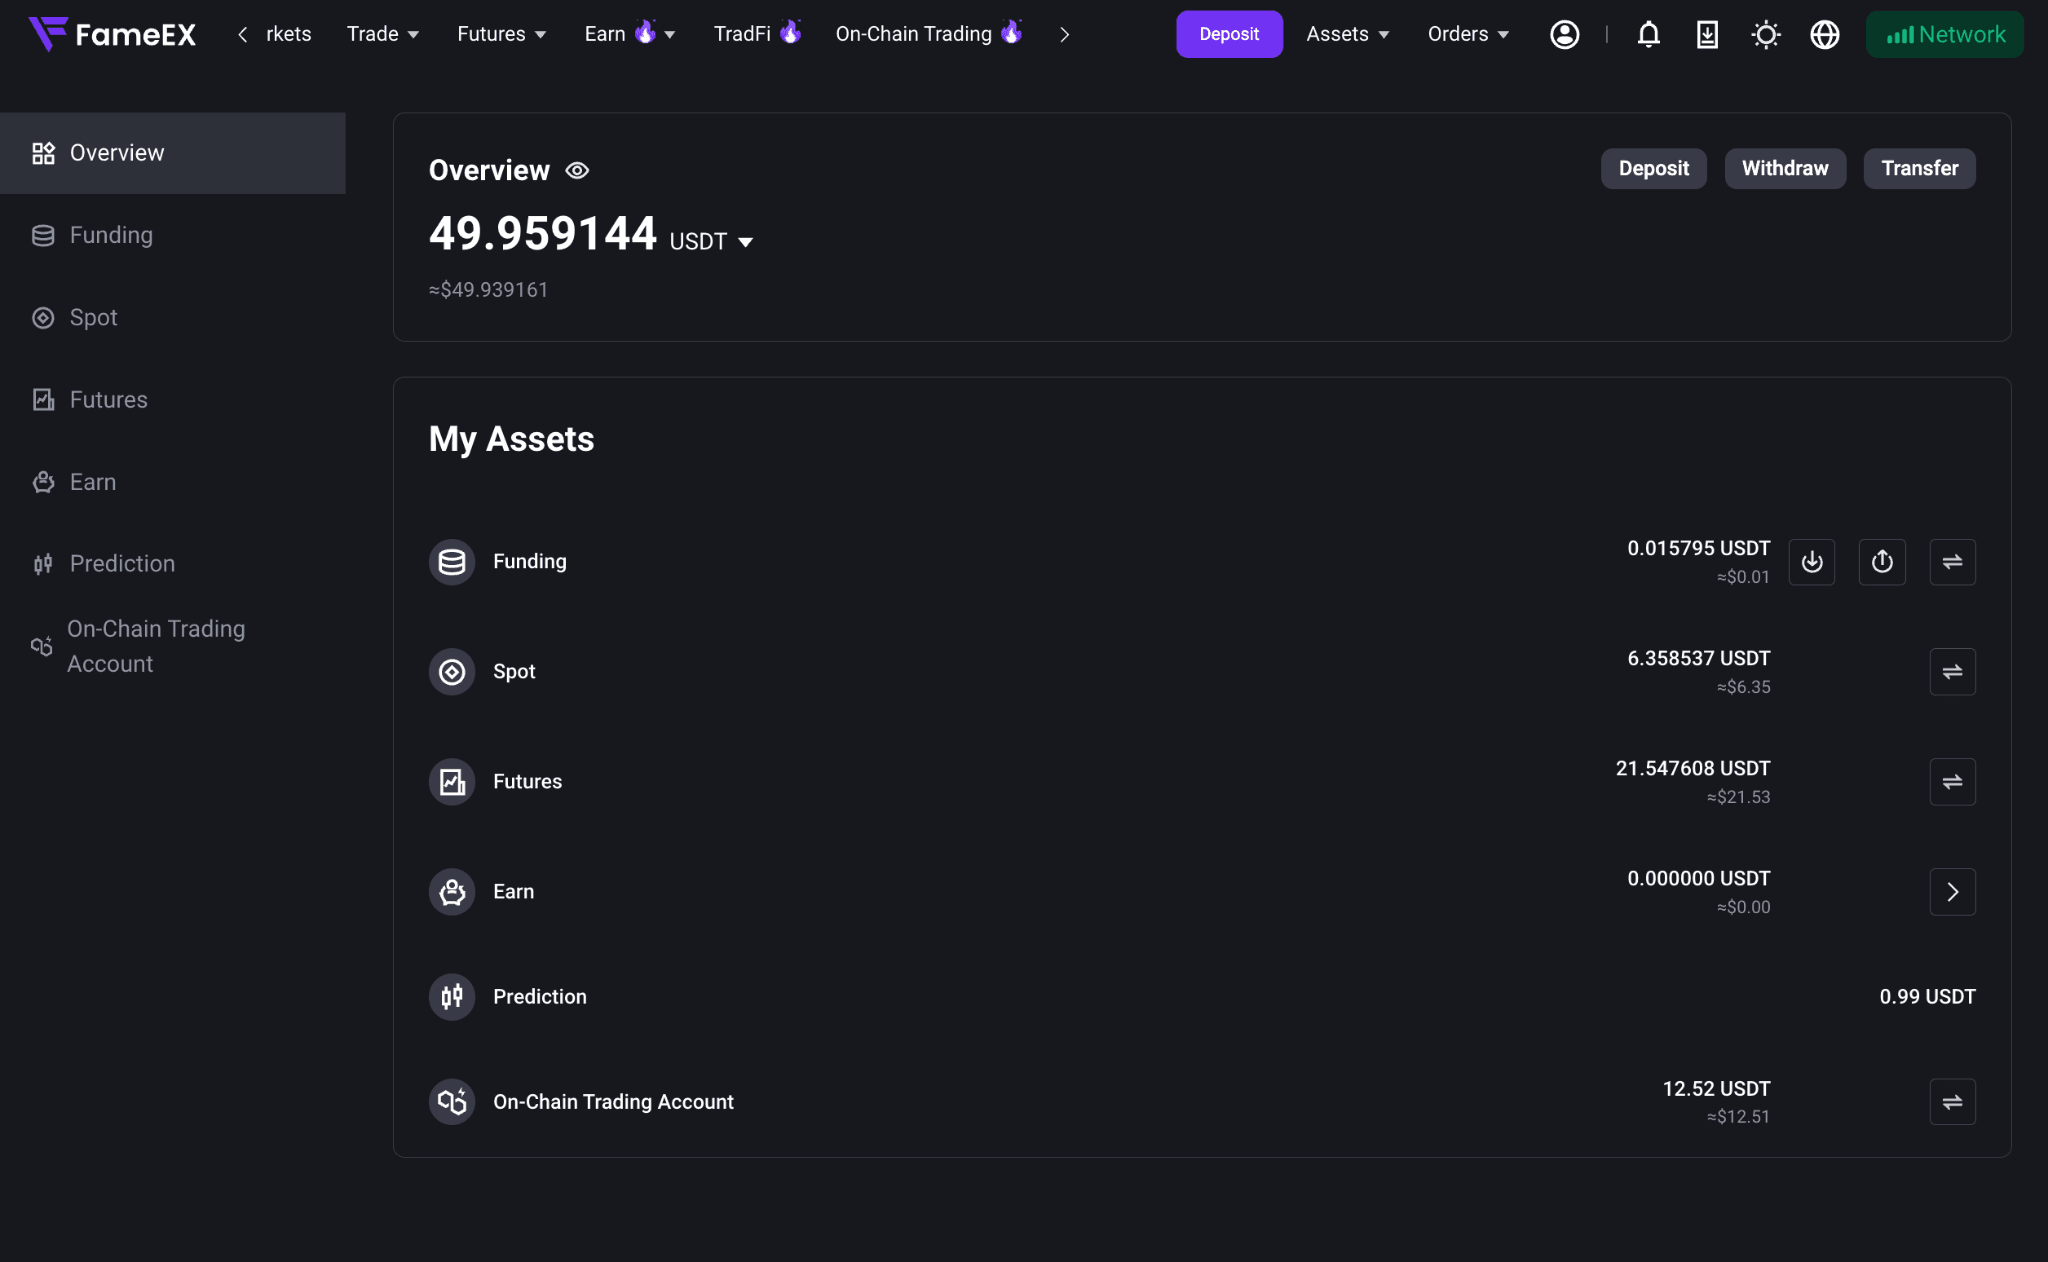Click the On-Chain Trading Account transfer icon
Screen dimensions: 2048x1262
(1952, 1102)
